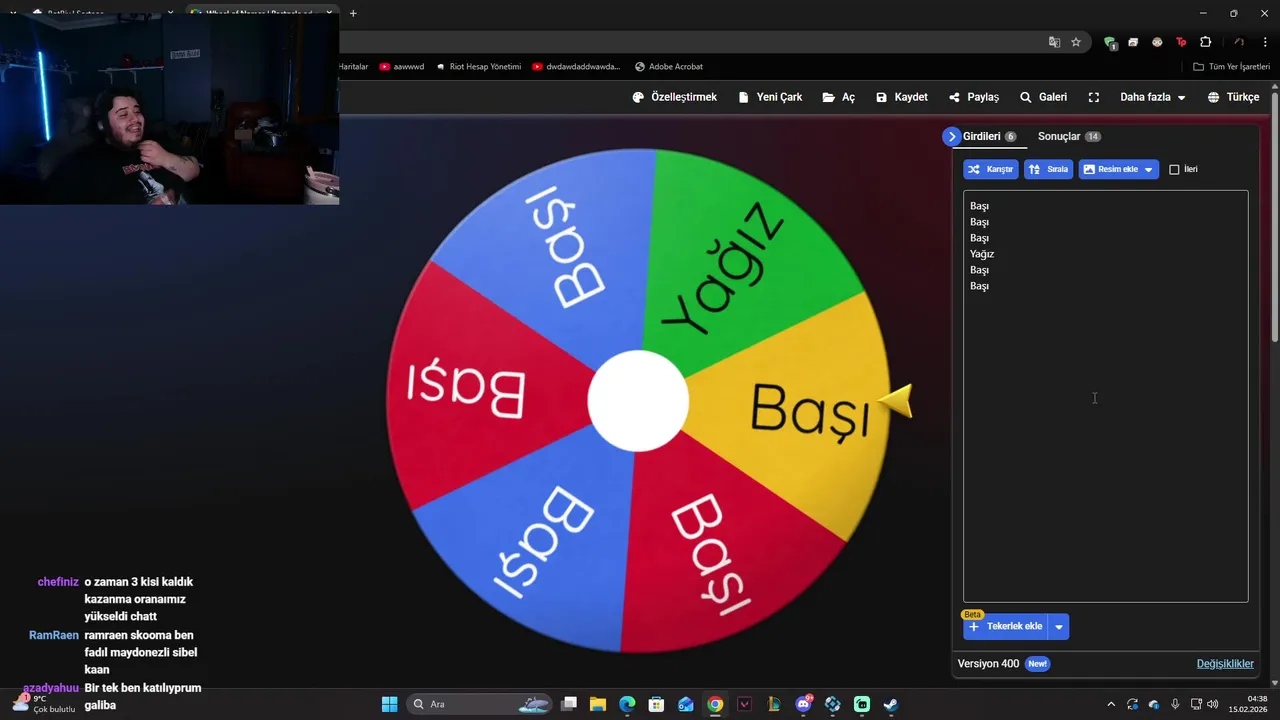
Task: Open Microsoft Store from taskbar
Action: [656, 704]
